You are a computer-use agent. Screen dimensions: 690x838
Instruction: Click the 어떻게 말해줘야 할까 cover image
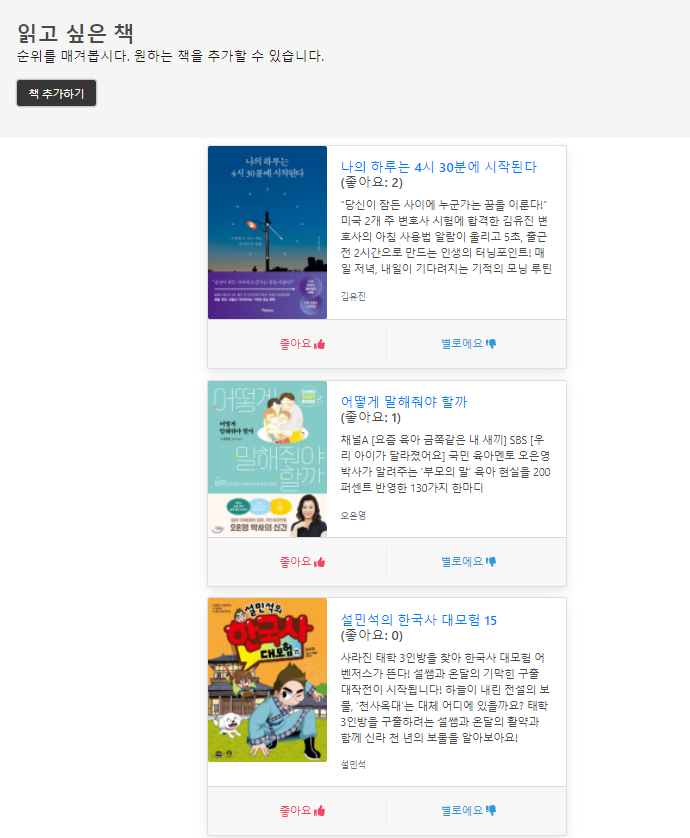(267, 459)
